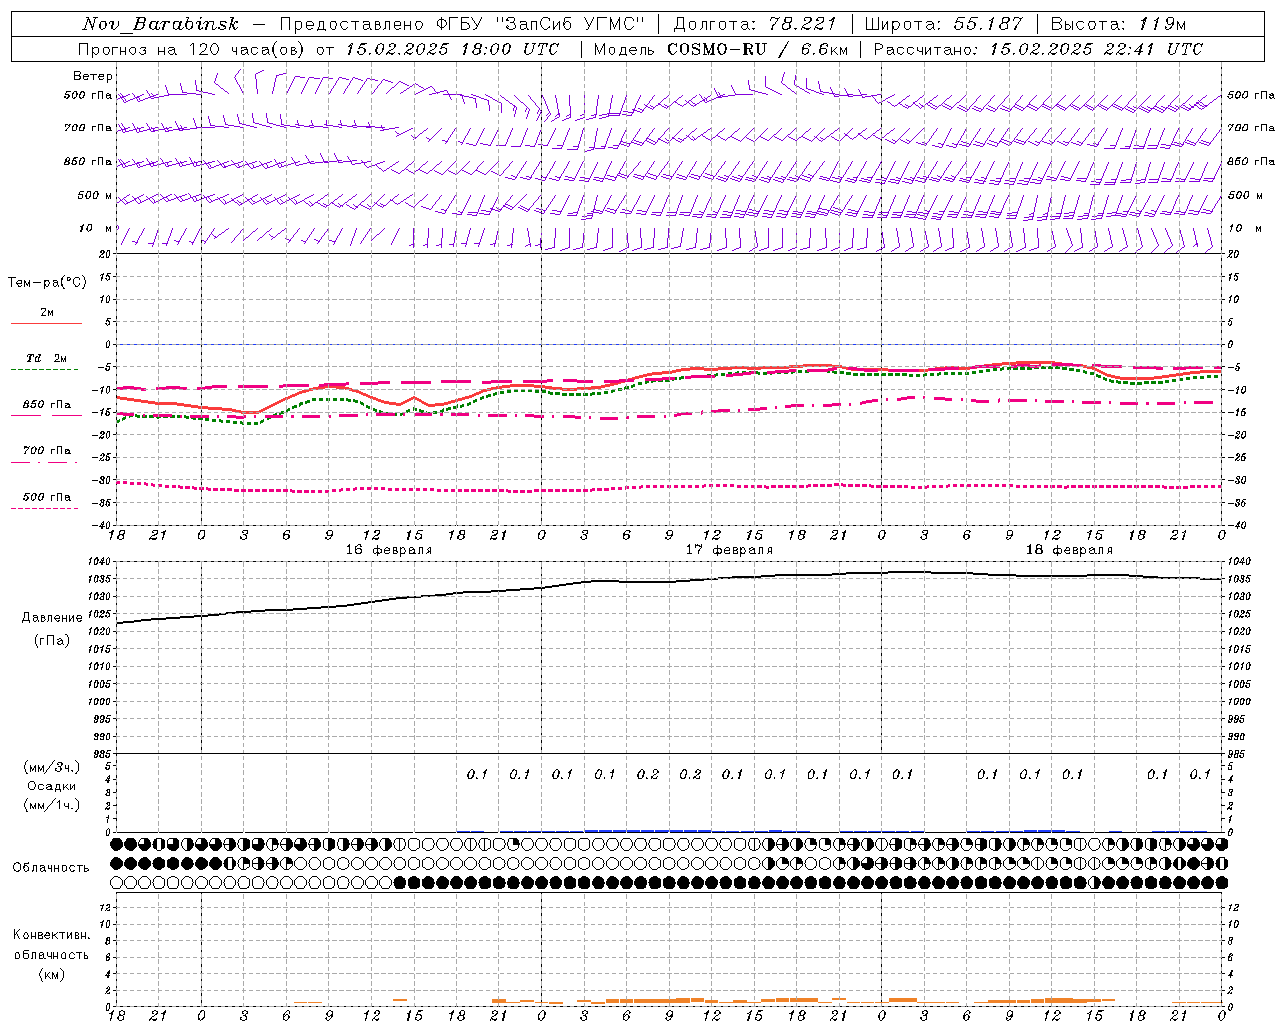Select the "ЗапСиб УГМС" provider text
Image resolution: width=1280 pixels, height=1024 pixels.
point(570,24)
